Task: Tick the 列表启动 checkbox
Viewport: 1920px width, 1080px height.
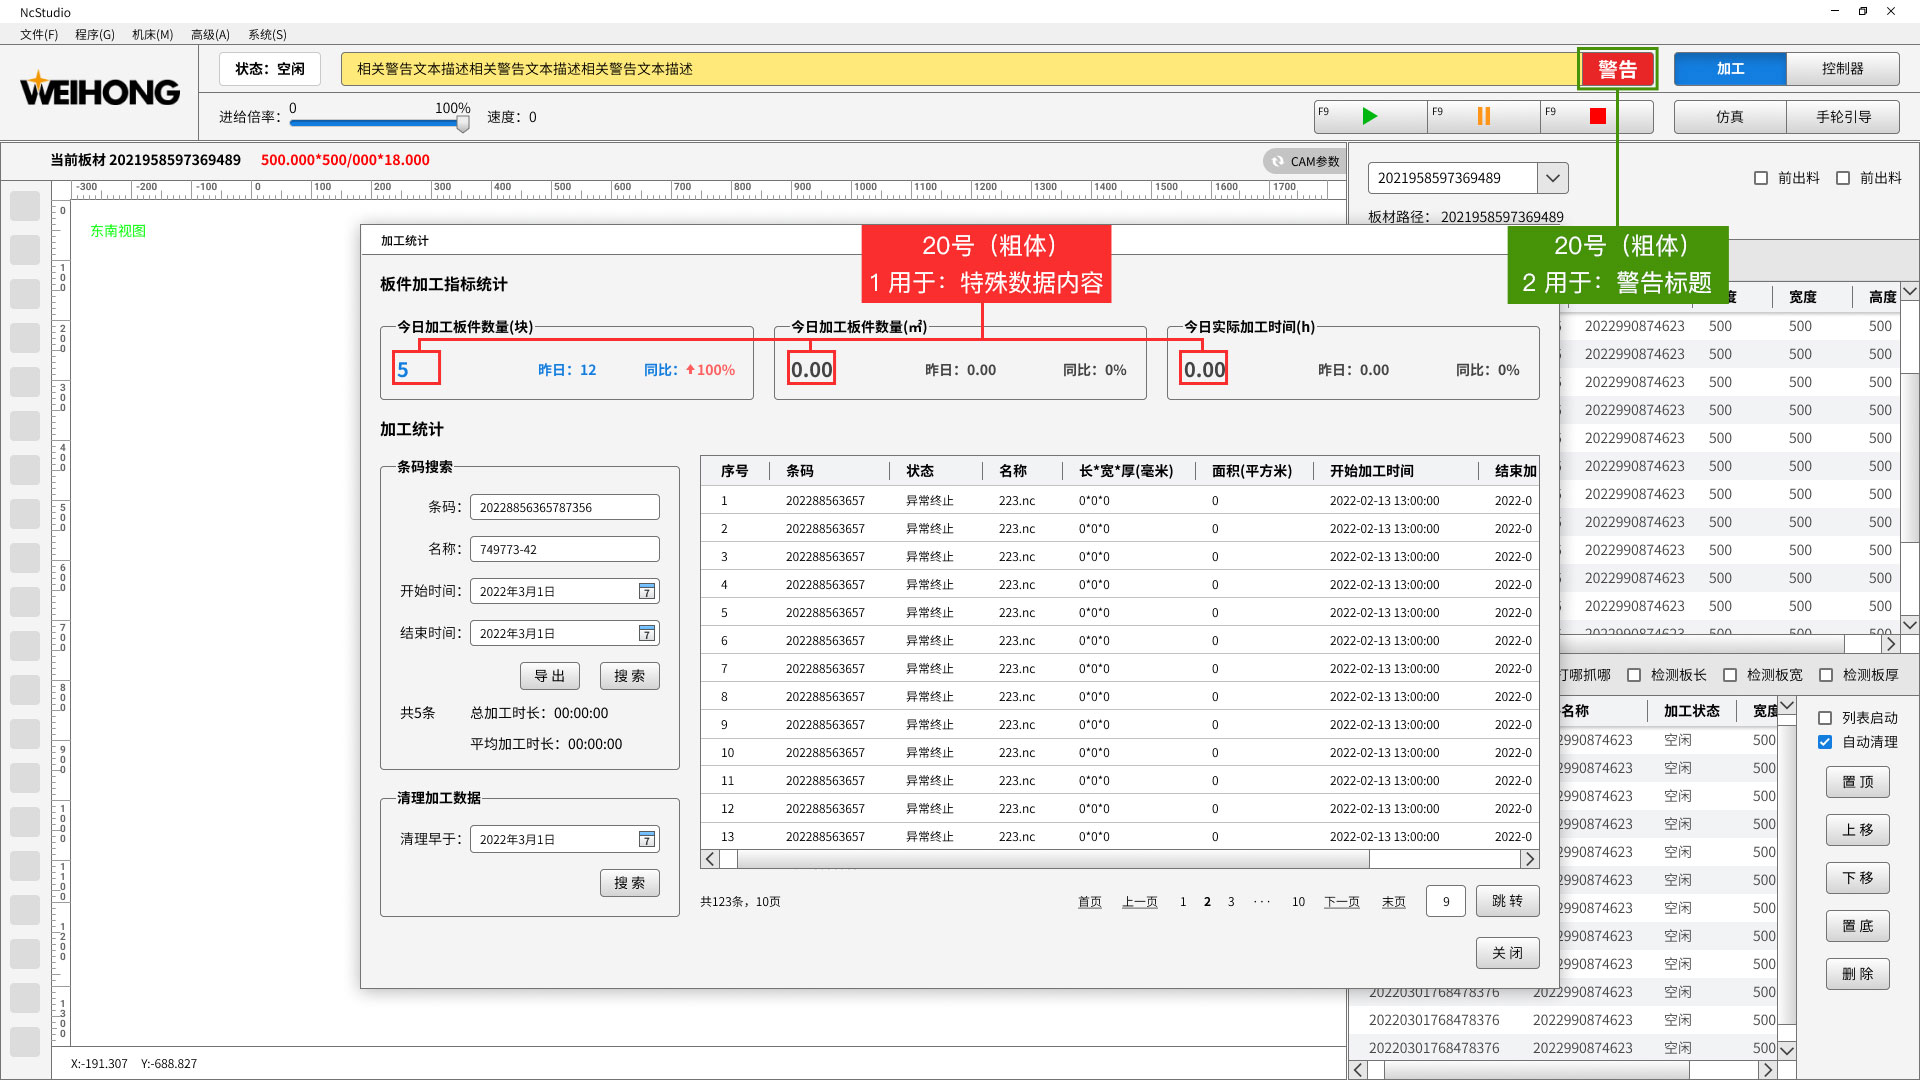Action: pyautogui.click(x=1825, y=718)
